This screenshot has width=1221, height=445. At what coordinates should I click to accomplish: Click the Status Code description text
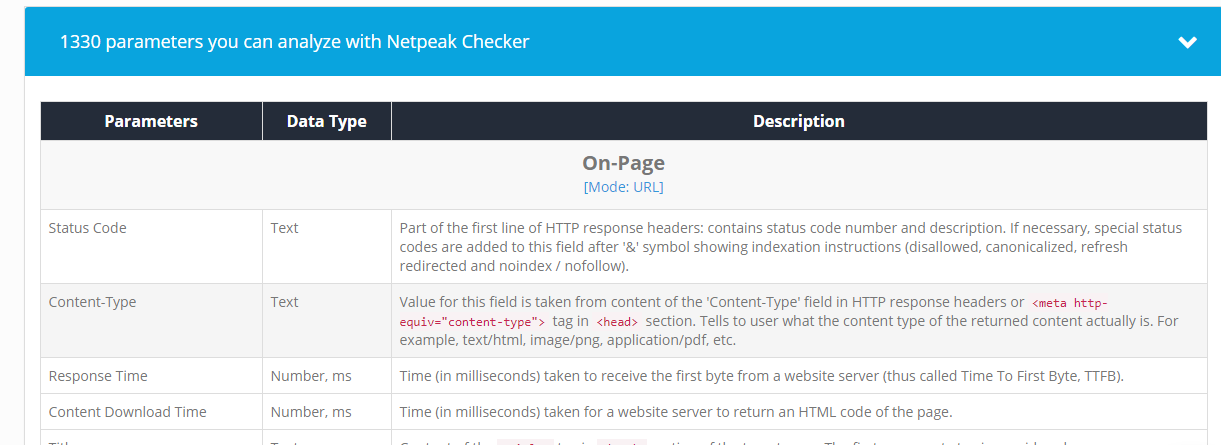pos(790,247)
